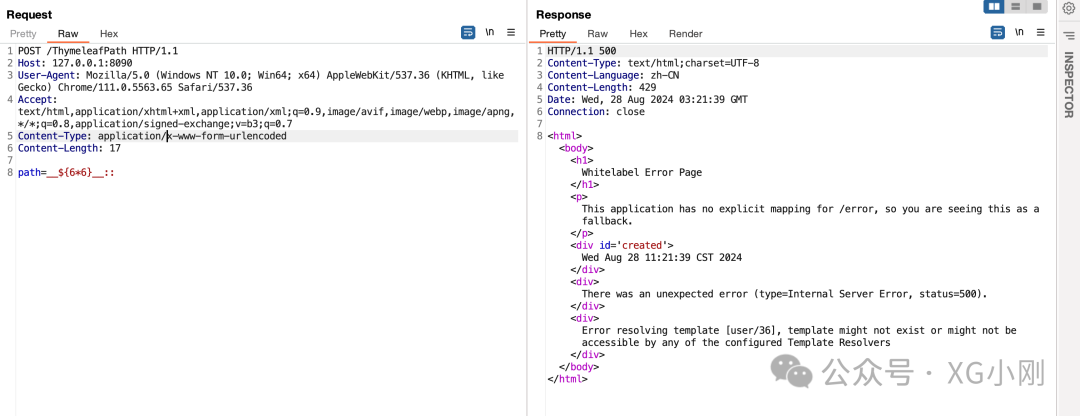Click the Request panel title

pyautogui.click(x=29, y=14)
